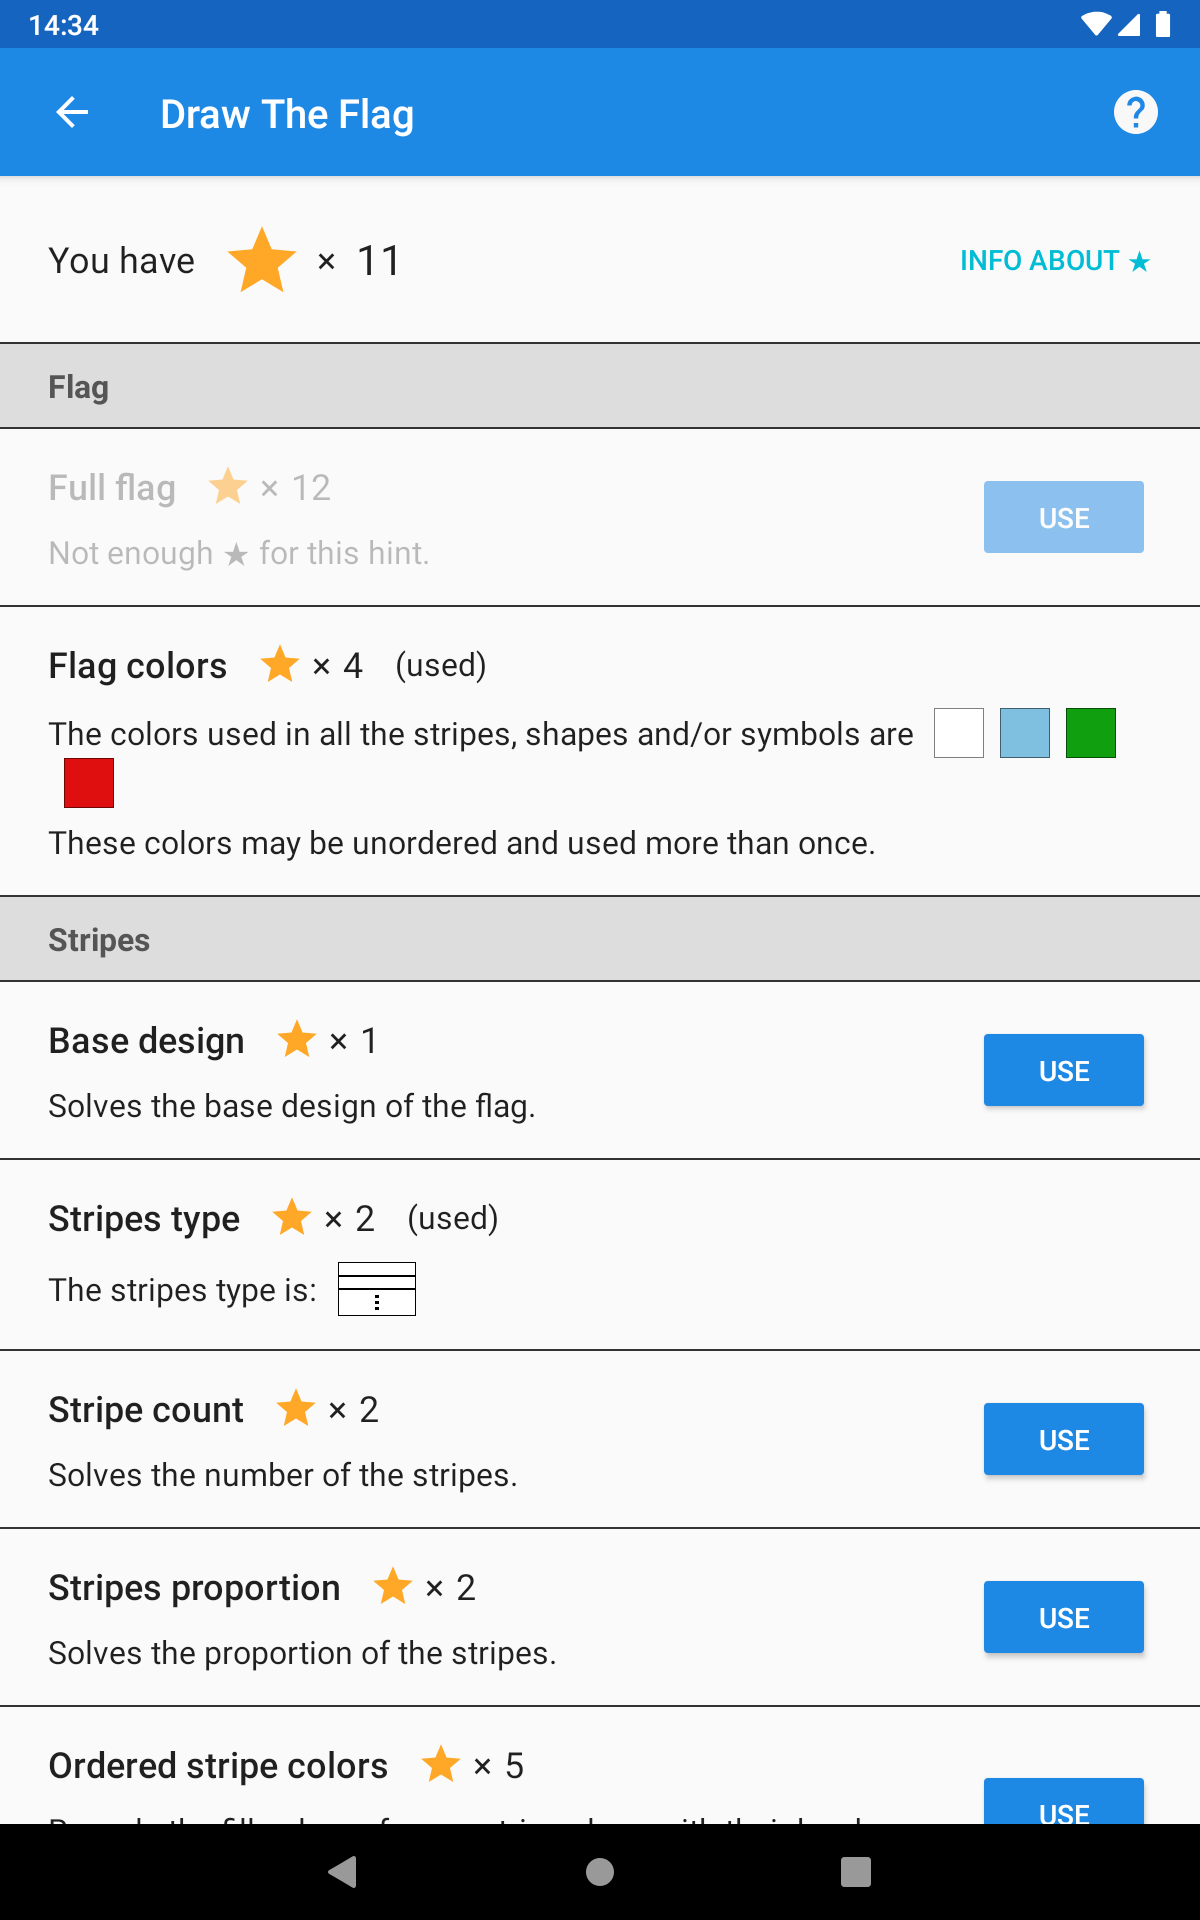This screenshot has height=1920, width=1200.
Task: Use the Stripe count hint
Action: 1064,1439
